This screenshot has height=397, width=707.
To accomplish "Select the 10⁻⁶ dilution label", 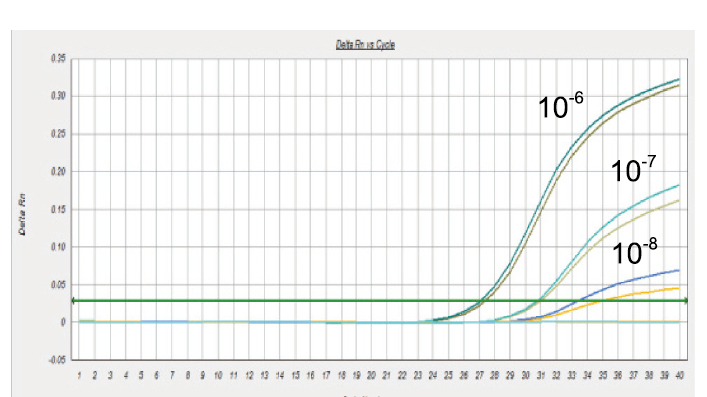I will click(x=560, y=106).
